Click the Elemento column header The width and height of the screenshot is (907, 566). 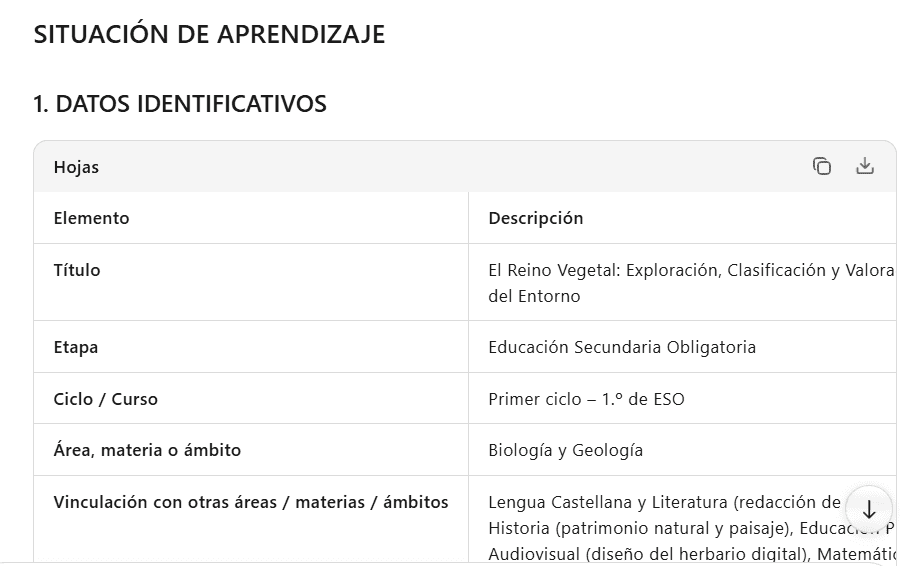click(x=91, y=218)
